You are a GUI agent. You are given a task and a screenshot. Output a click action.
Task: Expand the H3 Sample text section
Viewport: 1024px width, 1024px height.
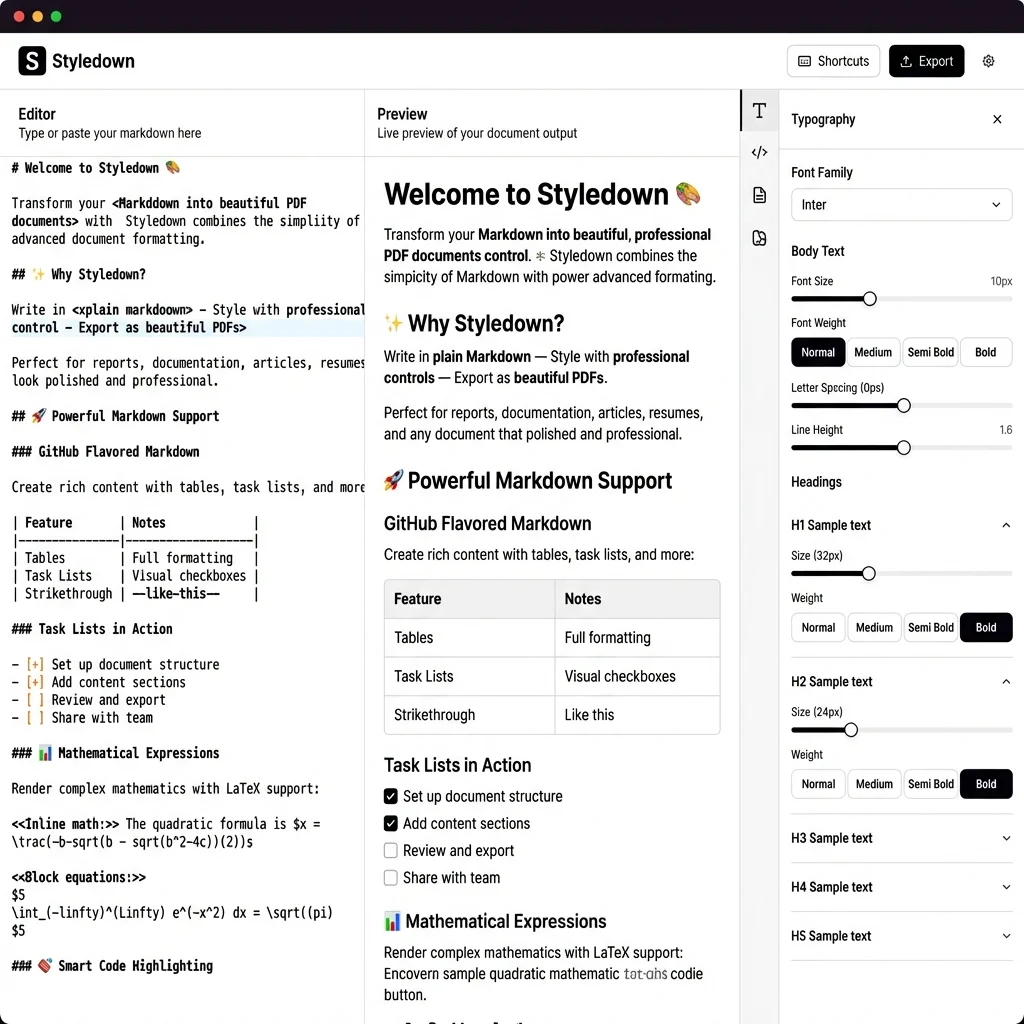(x=1006, y=839)
